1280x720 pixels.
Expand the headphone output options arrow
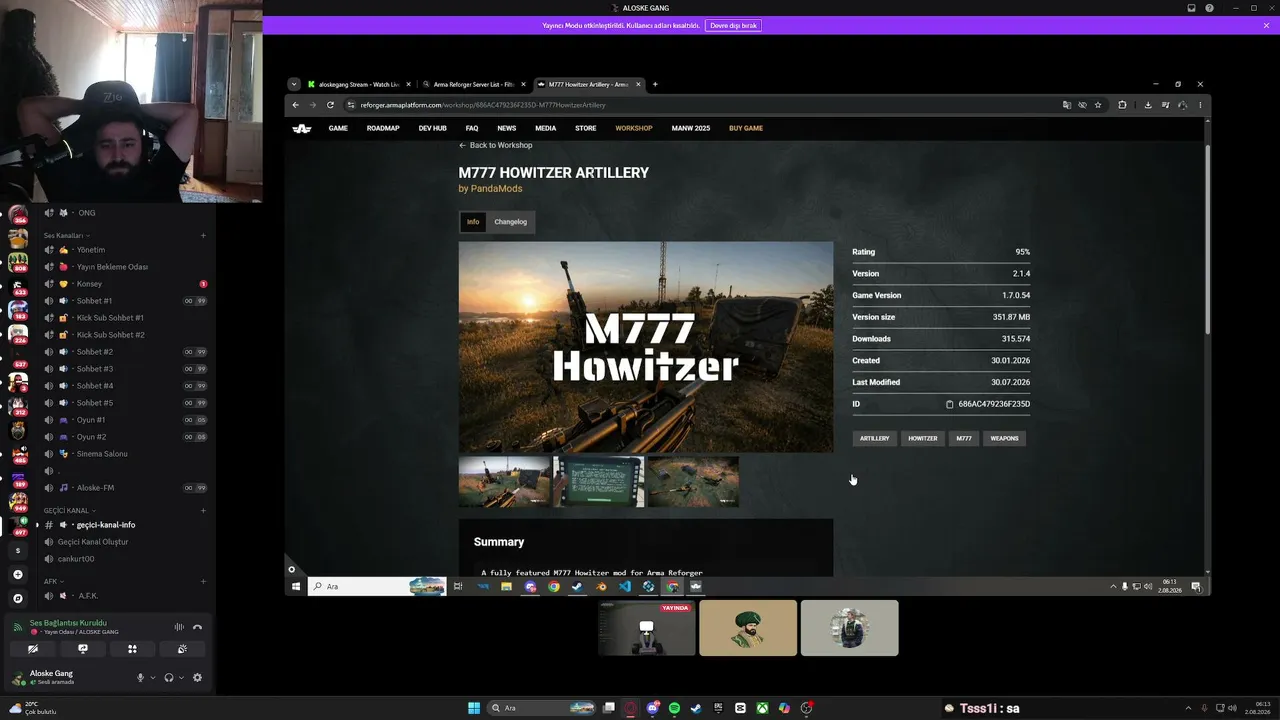(181, 678)
